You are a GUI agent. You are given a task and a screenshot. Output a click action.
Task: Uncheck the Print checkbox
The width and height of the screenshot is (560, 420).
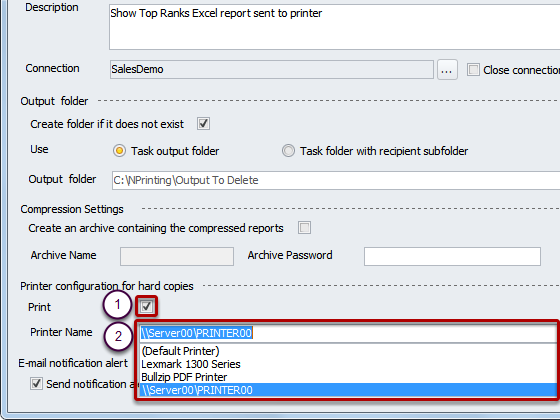[x=146, y=306]
